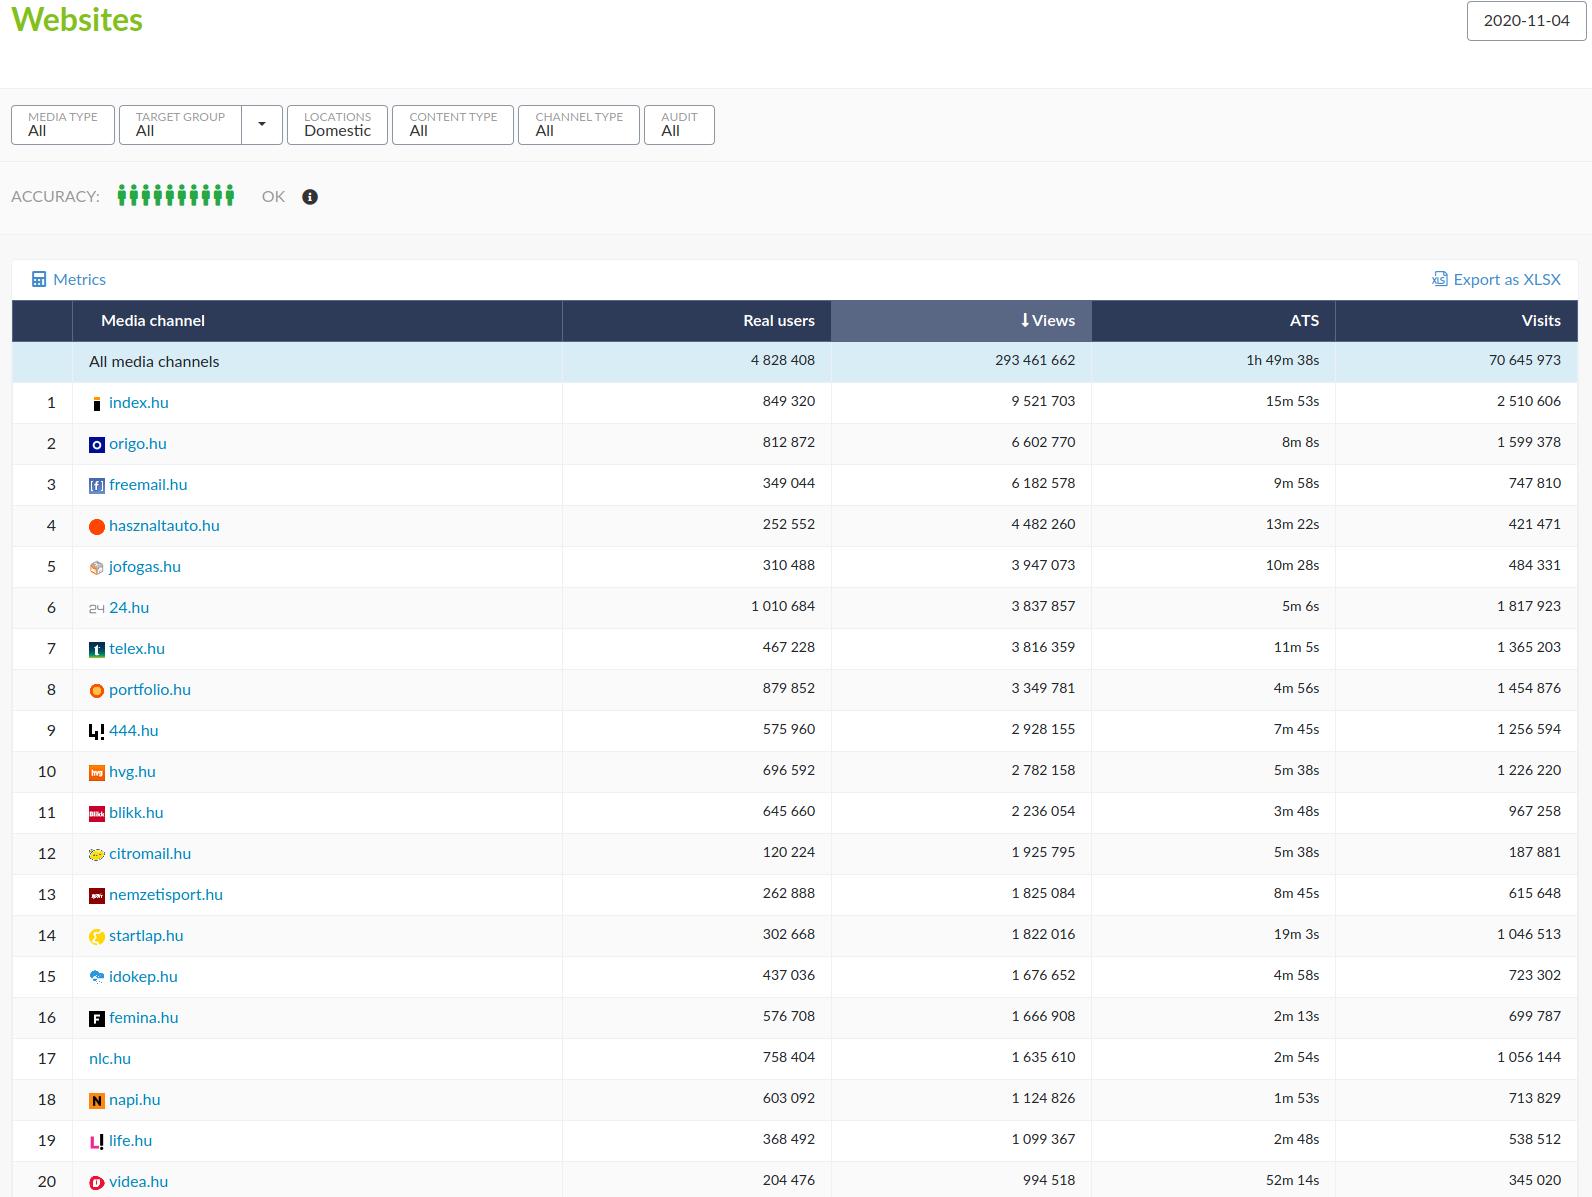Open the freemail.hu link
This screenshot has height=1197, width=1592.
pos(148,485)
